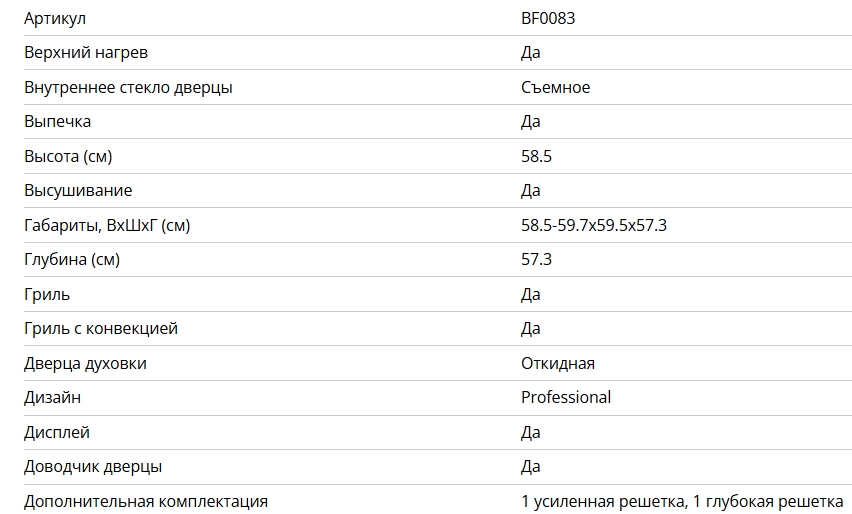The width and height of the screenshot is (852, 514).
Task: Select "Внутреннее стекло дверцы" label
Action: click(x=128, y=87)
